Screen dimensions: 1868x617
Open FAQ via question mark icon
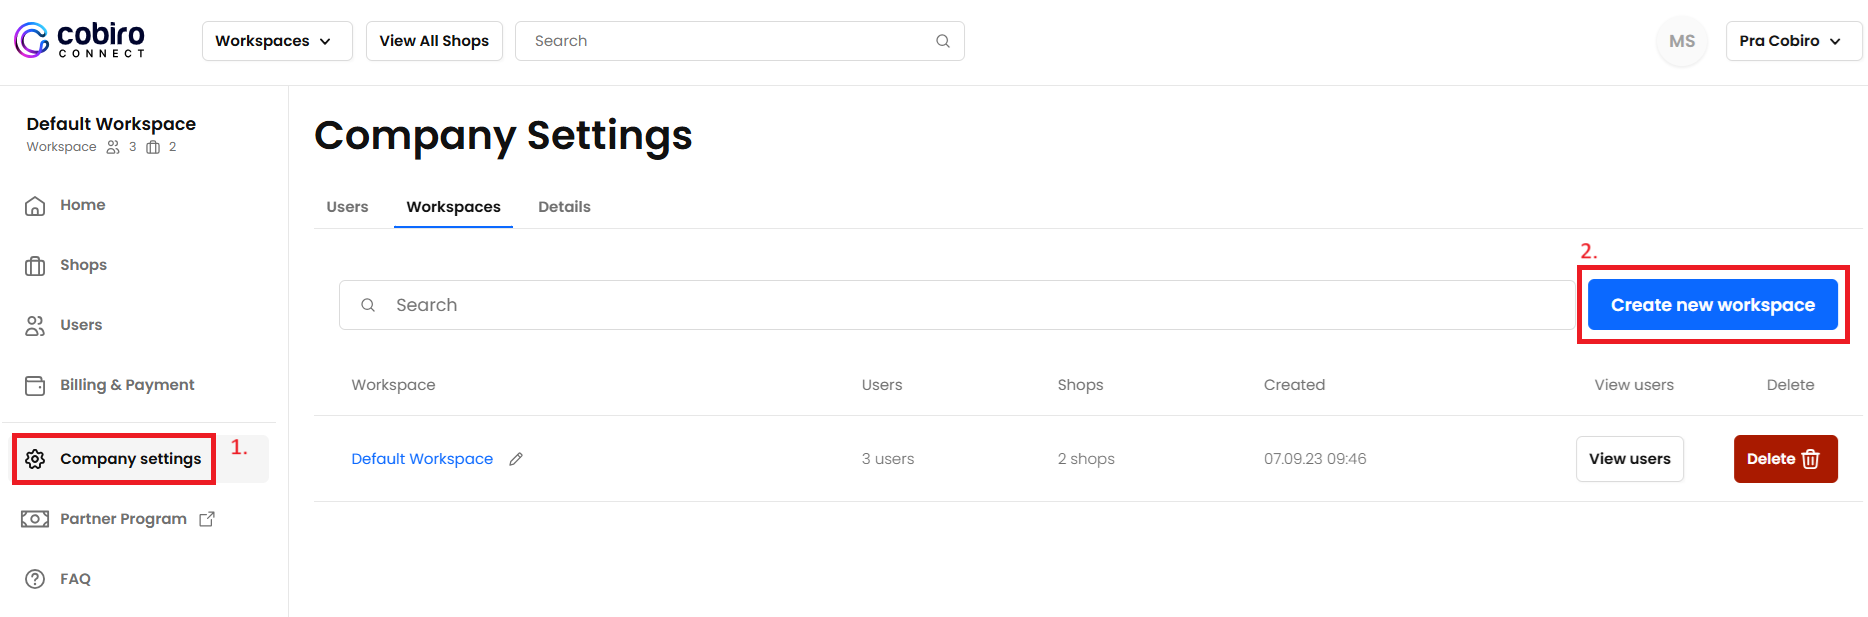tap(35, 579)
